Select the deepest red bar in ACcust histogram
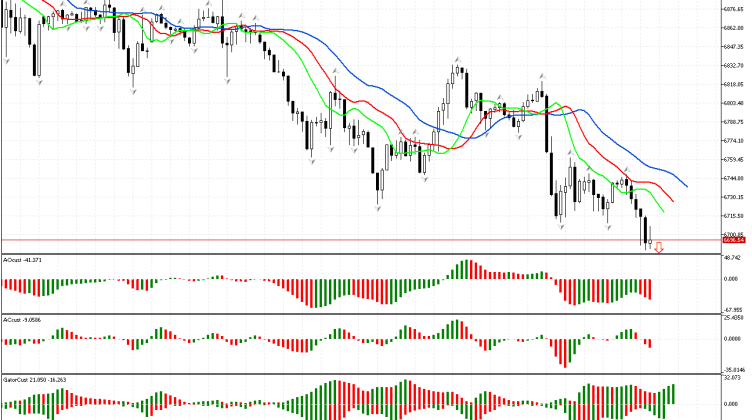The image size is (752, 420). (x=566, y=352)
